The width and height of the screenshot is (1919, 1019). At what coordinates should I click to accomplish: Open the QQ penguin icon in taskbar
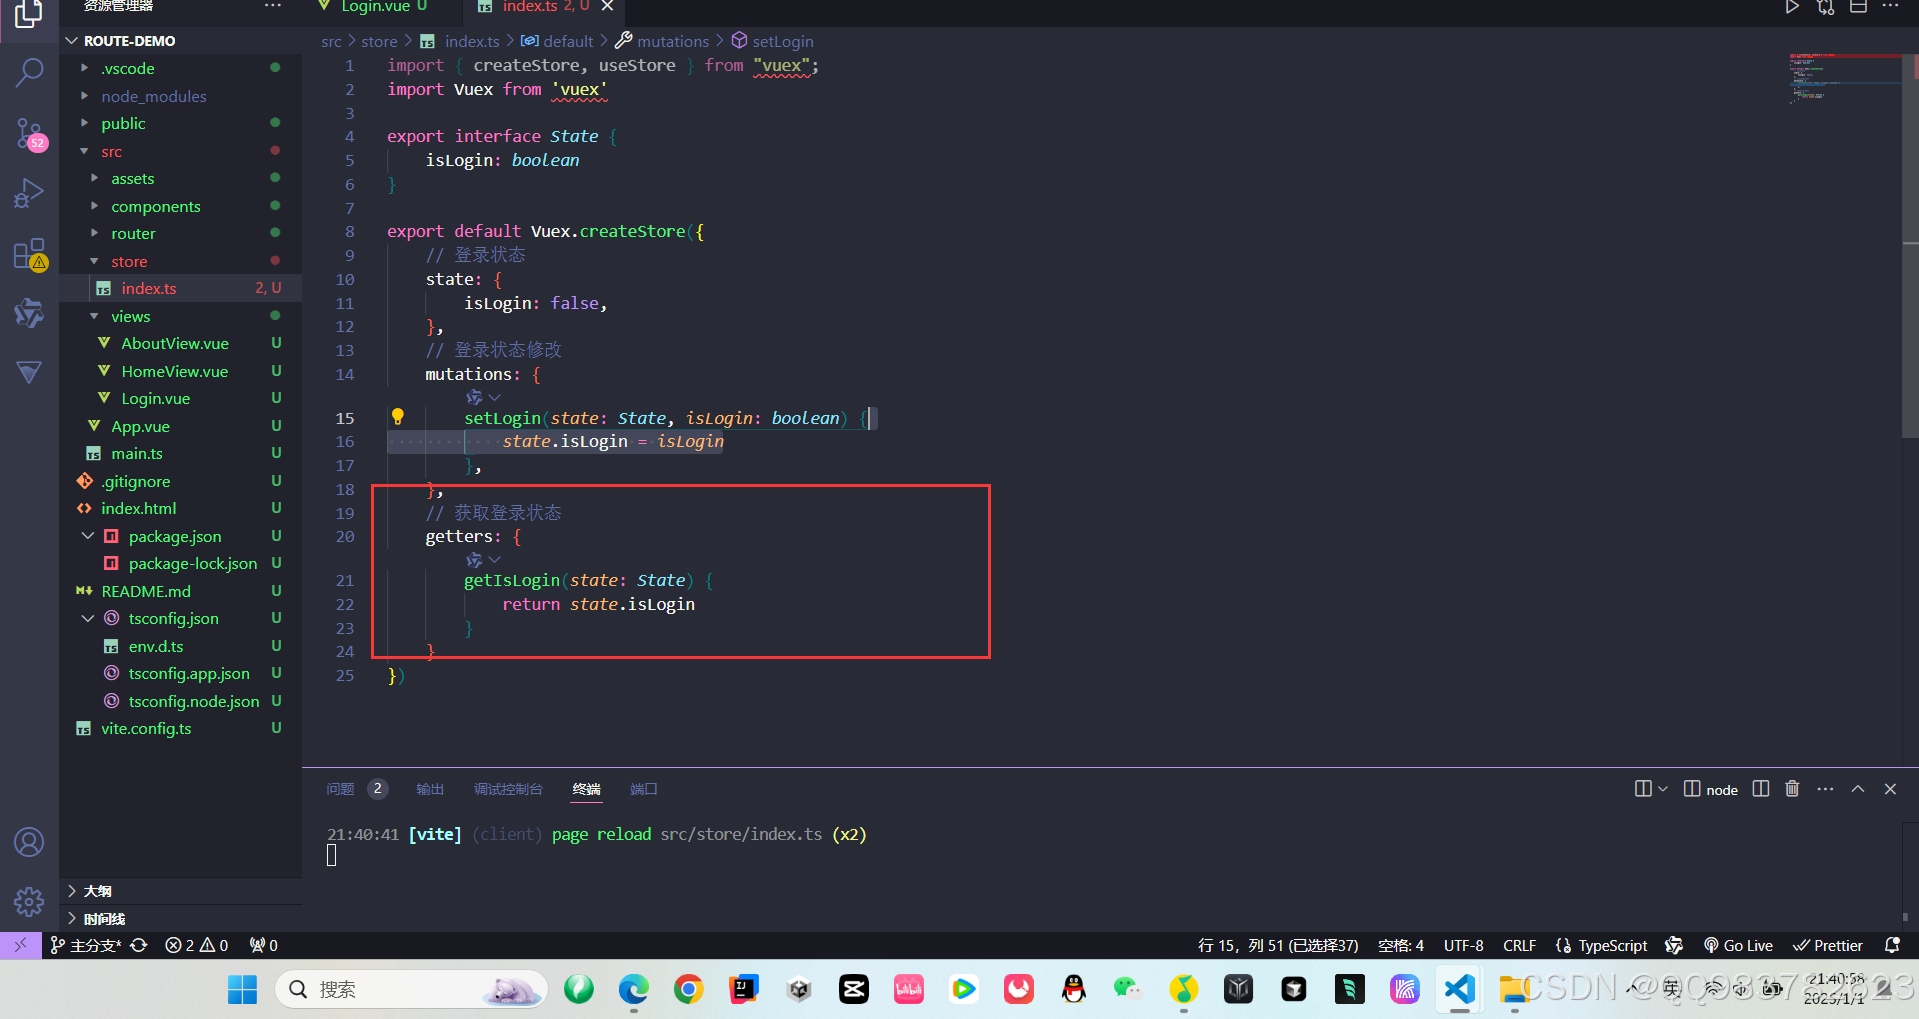(x=1074, y=990)
